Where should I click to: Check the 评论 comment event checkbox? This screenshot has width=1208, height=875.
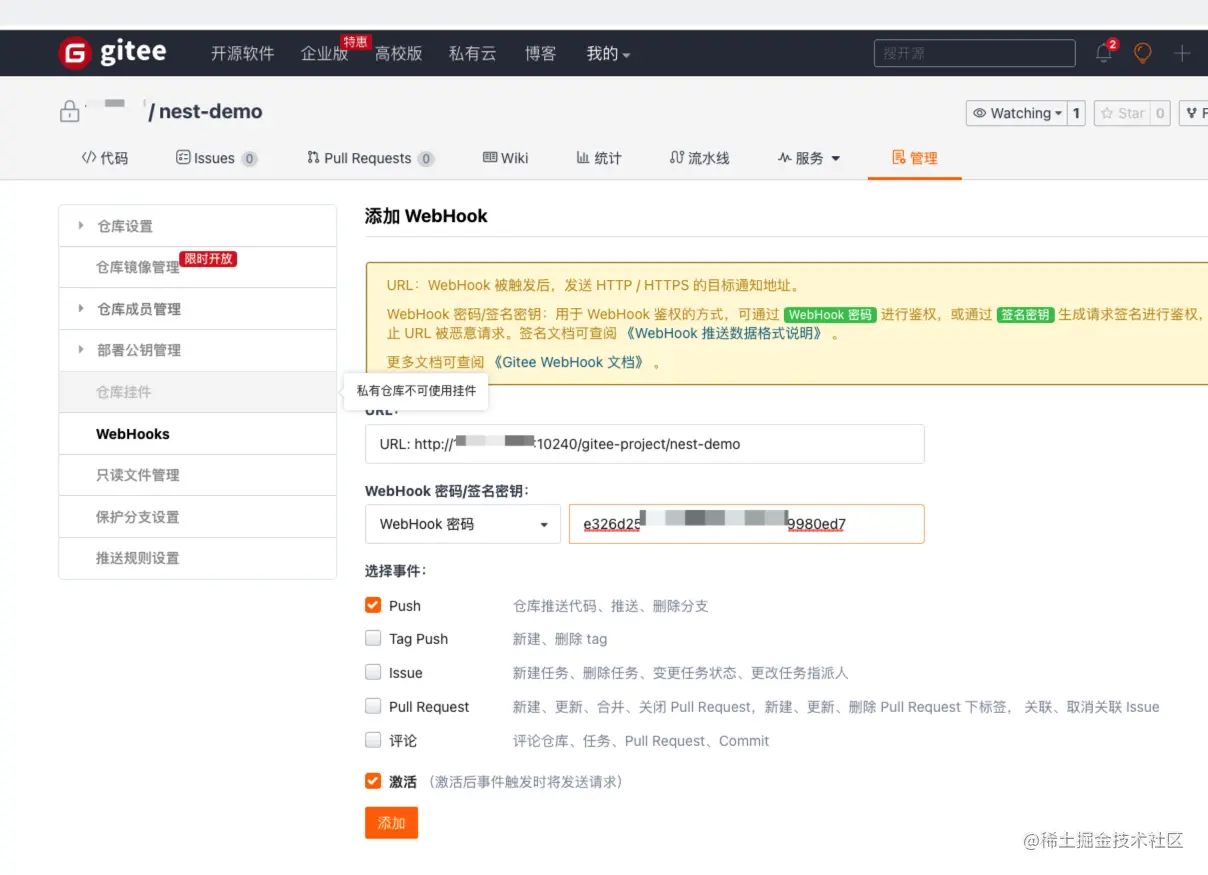coord(373,740)
